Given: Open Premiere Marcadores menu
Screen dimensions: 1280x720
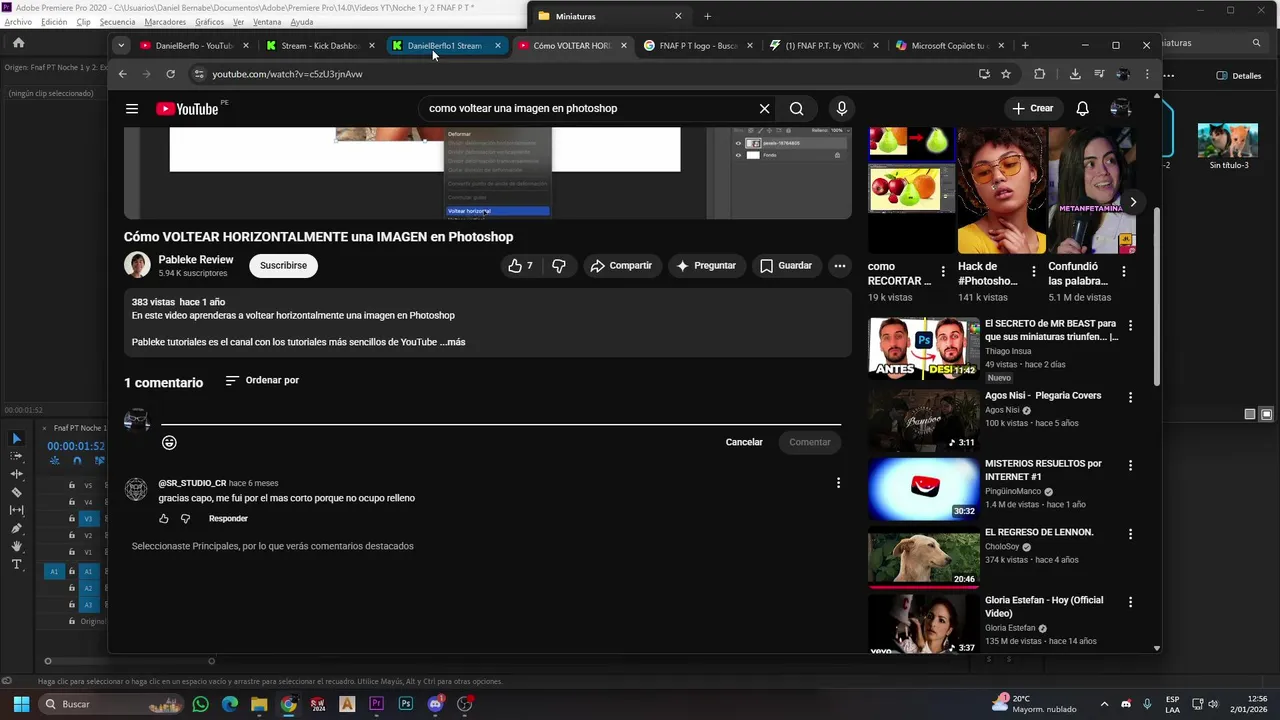Looking at the screenshot, I should (x=165, y=22).
